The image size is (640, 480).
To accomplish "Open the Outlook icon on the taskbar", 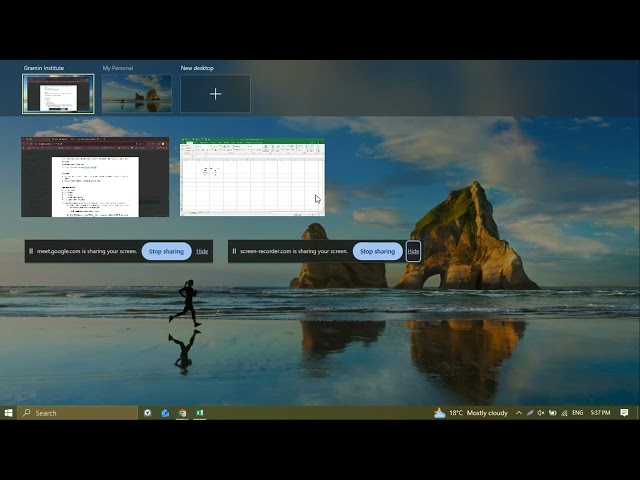I will [165, 413].
